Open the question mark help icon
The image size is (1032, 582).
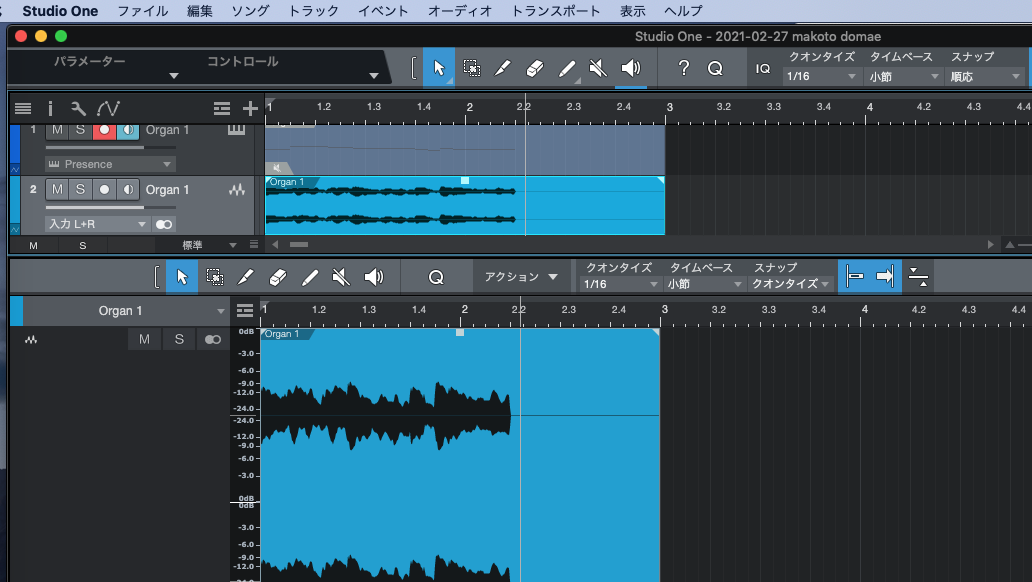click(x=684, y=68)
